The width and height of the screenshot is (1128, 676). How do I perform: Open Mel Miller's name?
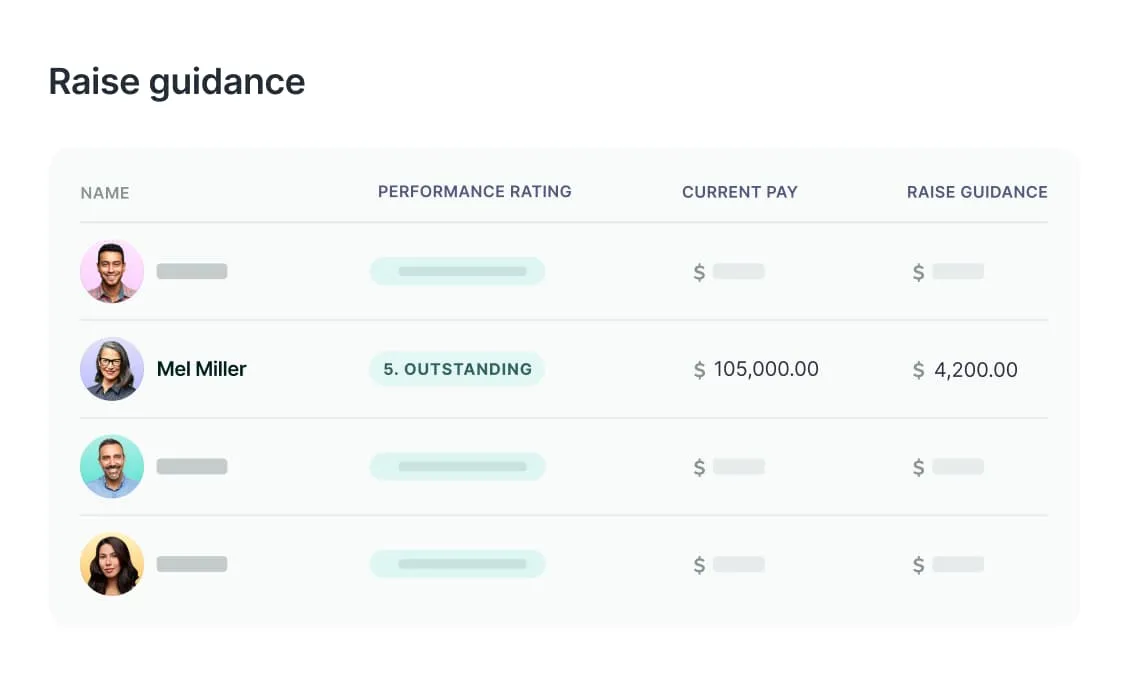point(201,369)
